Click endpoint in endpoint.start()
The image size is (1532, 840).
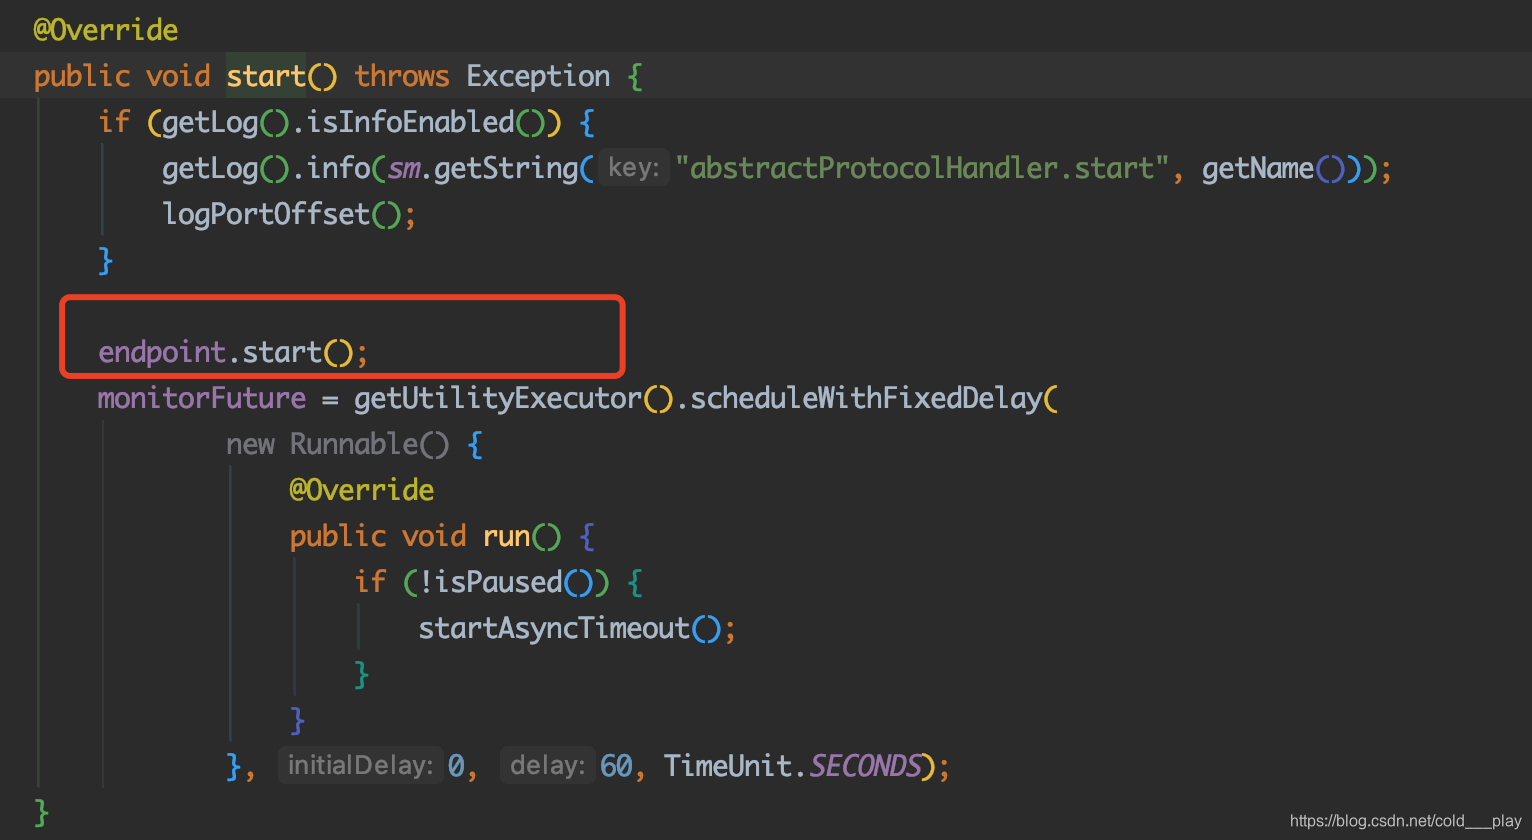tap(162, 352)
